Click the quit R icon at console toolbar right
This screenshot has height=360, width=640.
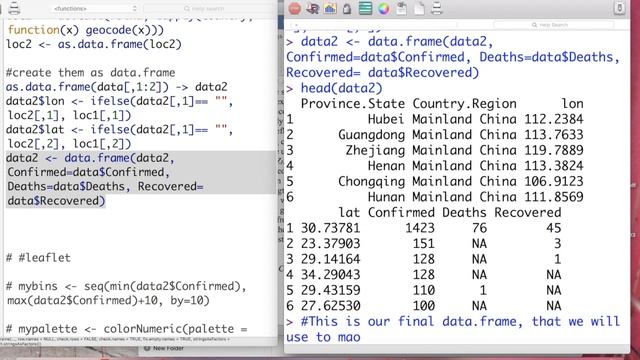(619, 8)
